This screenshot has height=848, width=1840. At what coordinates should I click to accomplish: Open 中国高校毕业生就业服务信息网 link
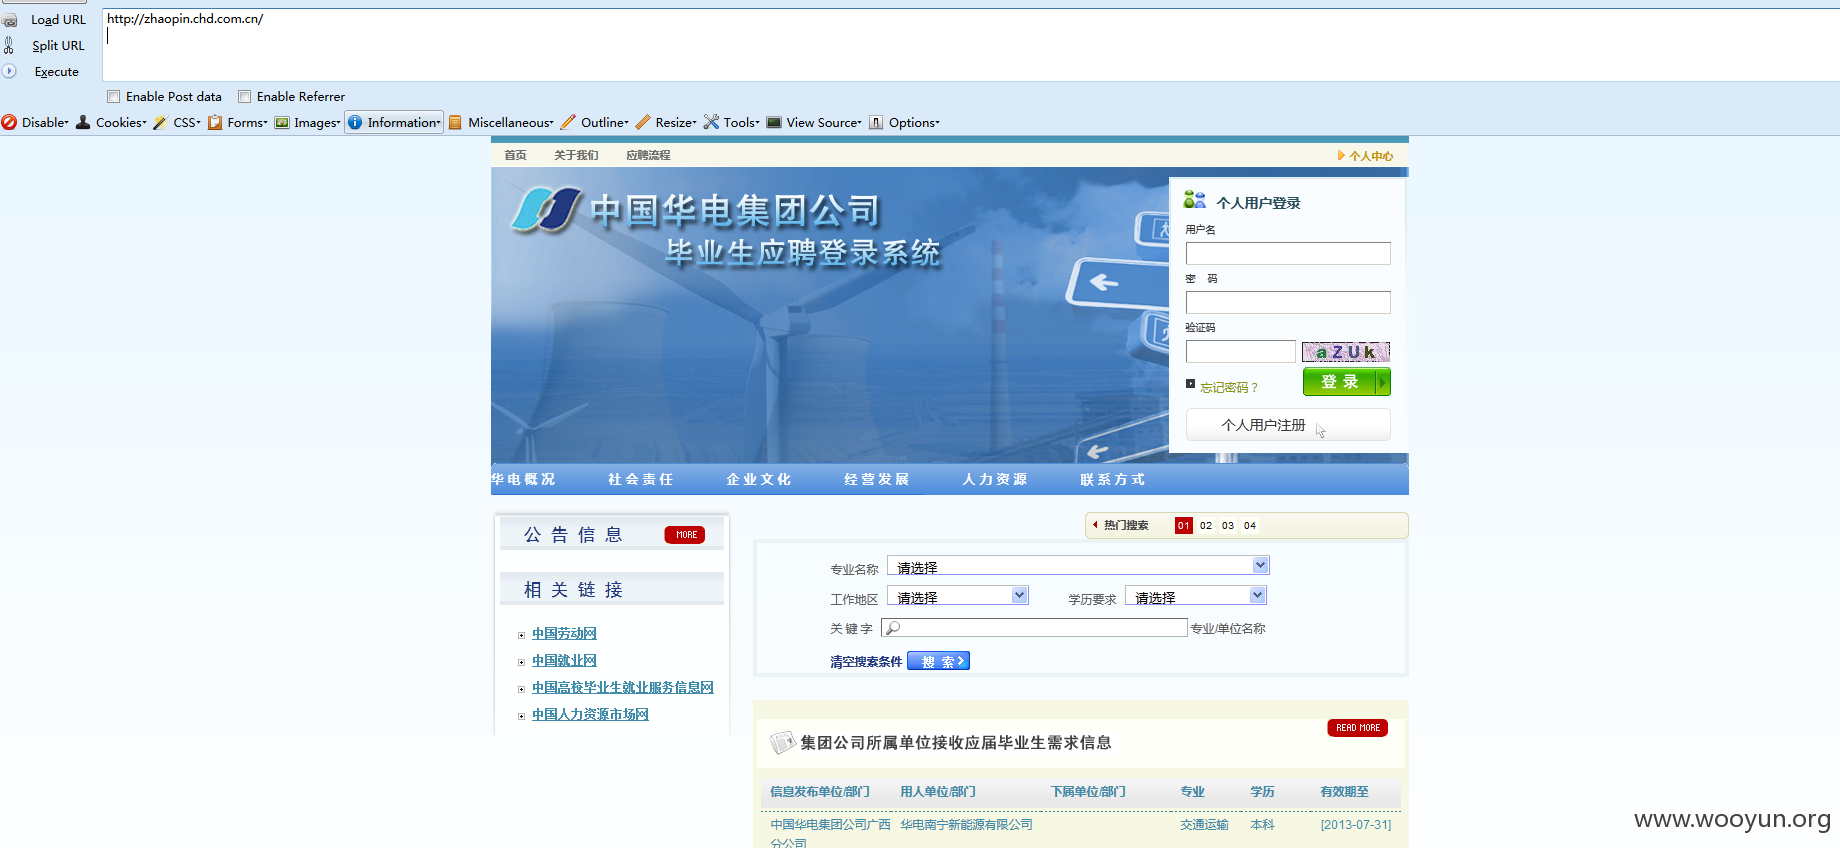[x=623, y=687]
